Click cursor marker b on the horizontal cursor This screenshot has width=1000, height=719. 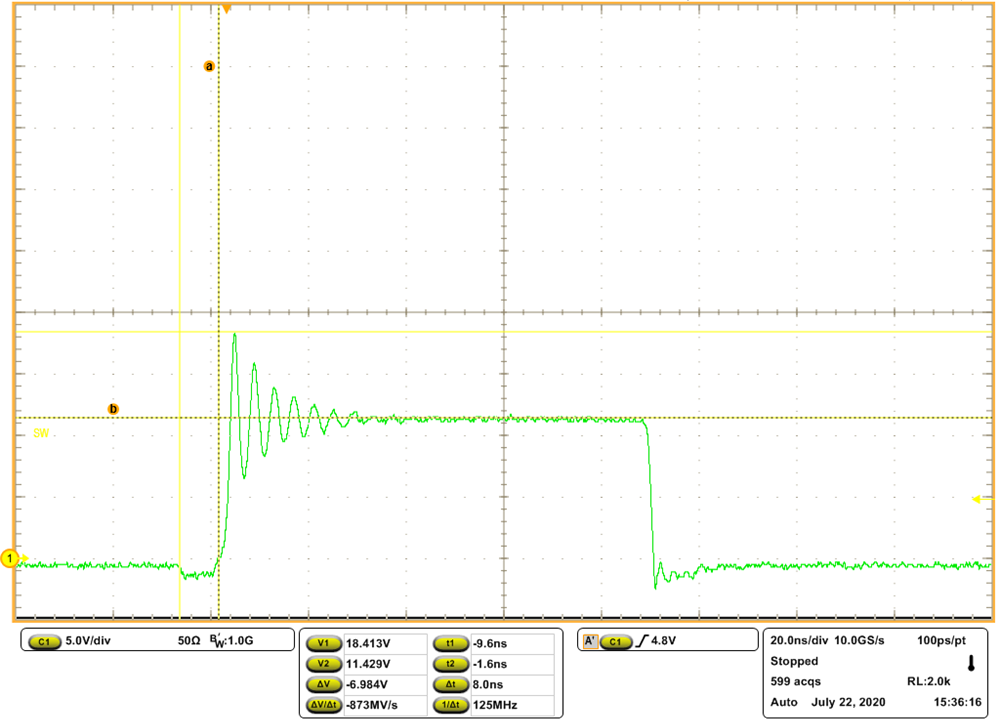(x=112, y=408)
